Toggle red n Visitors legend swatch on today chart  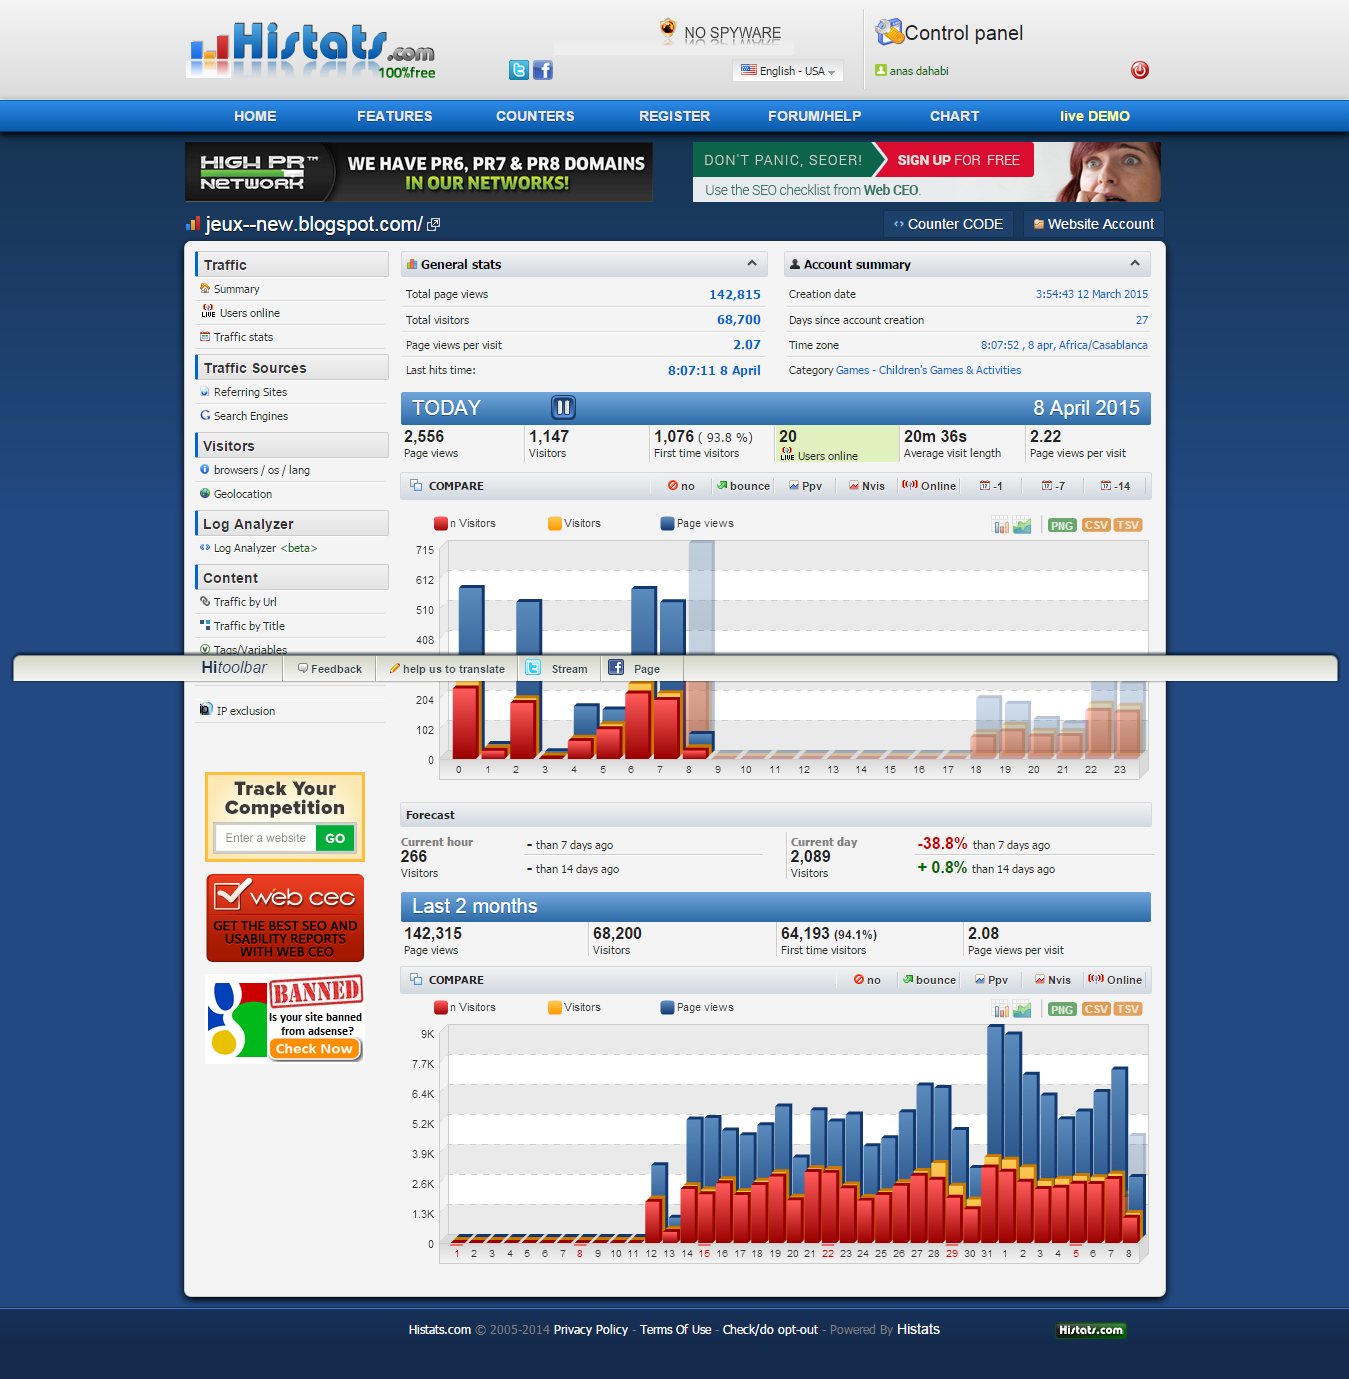pos(441,523)
